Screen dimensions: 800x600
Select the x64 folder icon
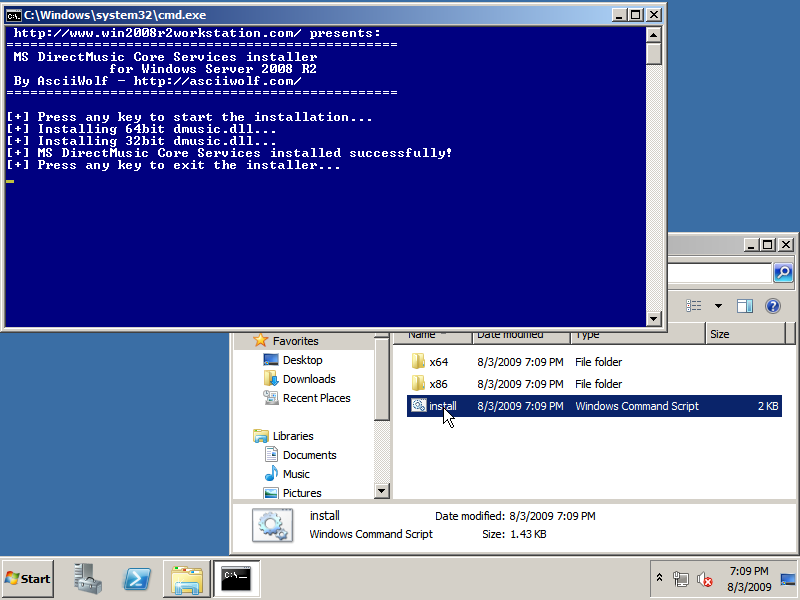coord(418,362)
